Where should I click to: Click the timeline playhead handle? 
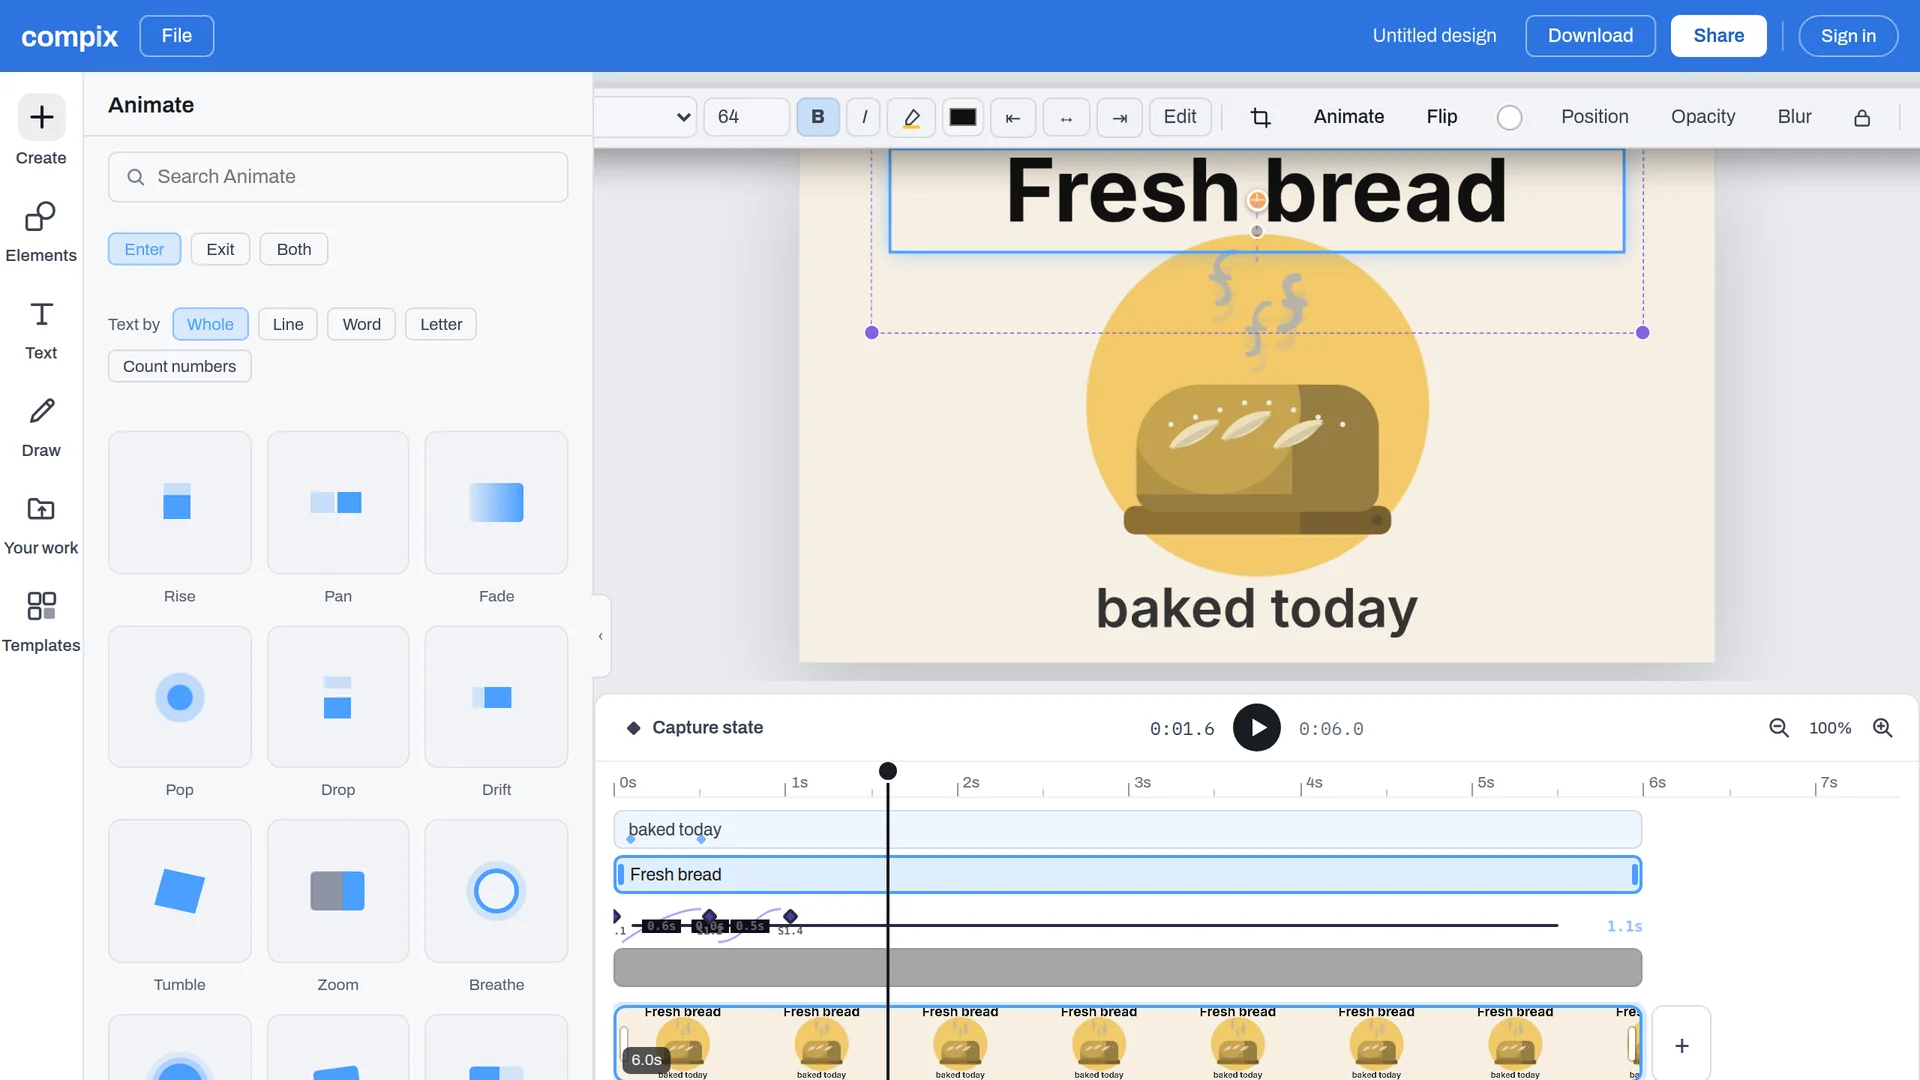(x=888, y=771)
